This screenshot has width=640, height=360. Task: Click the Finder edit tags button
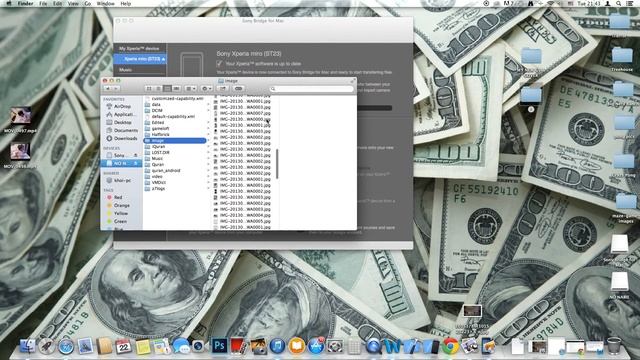239,89
